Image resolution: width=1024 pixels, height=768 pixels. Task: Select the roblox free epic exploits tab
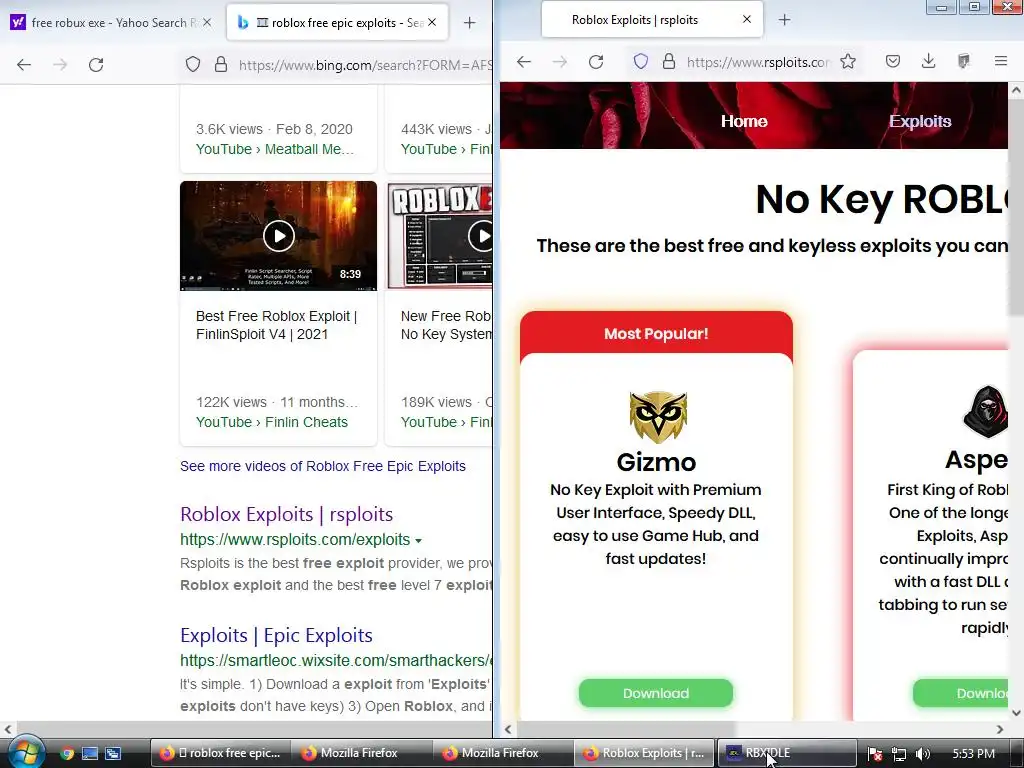point(338,22)
